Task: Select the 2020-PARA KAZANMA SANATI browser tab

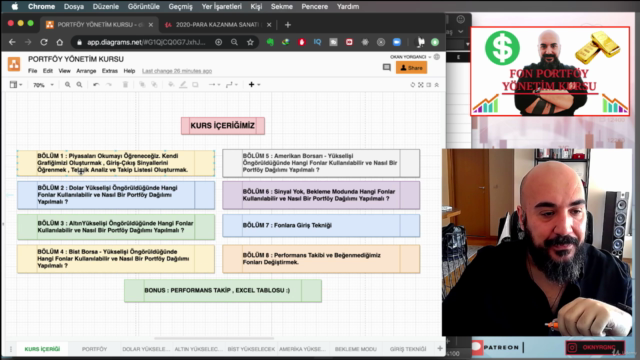Action: pos(217,25)
